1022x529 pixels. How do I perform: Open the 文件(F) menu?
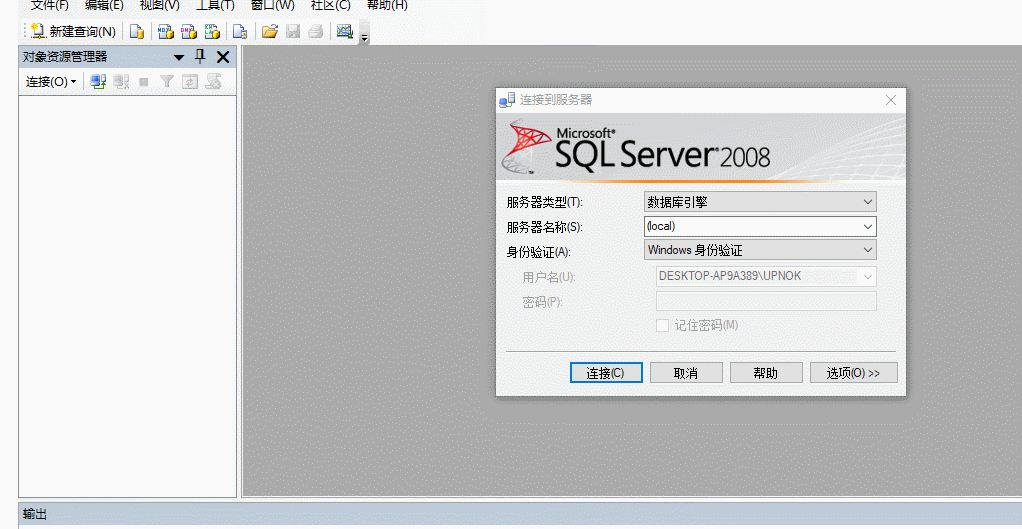point(50,5)
